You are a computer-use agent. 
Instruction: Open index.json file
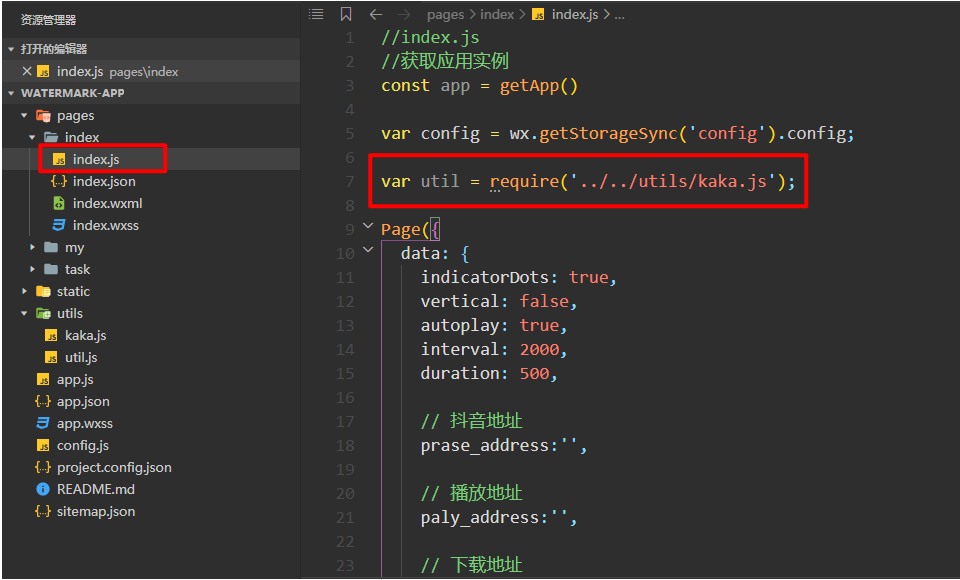click(104, 181)
